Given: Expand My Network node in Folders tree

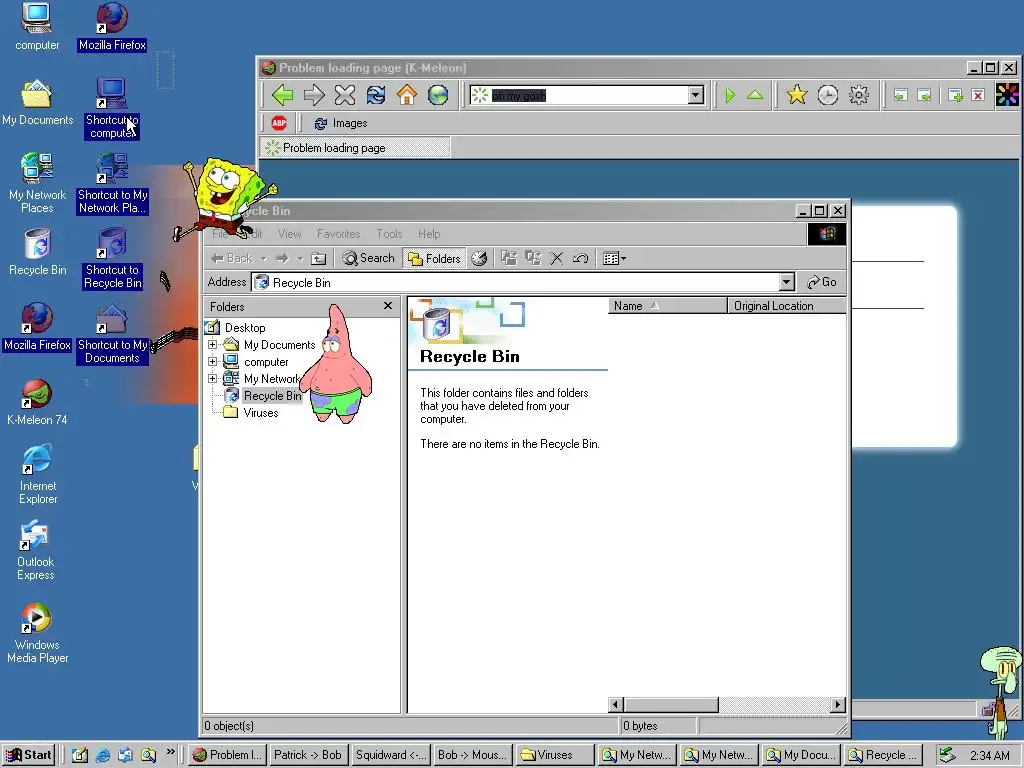Looking at the screenshot, I should coord(212,378).
